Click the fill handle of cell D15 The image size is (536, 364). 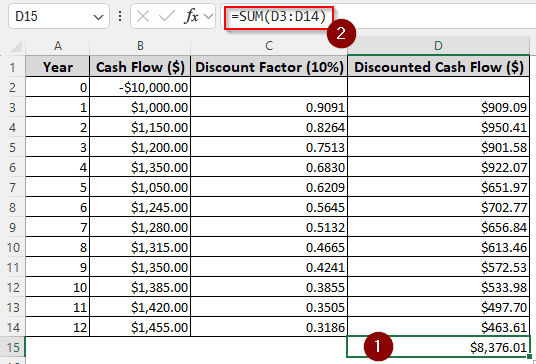tap(530, 356)
